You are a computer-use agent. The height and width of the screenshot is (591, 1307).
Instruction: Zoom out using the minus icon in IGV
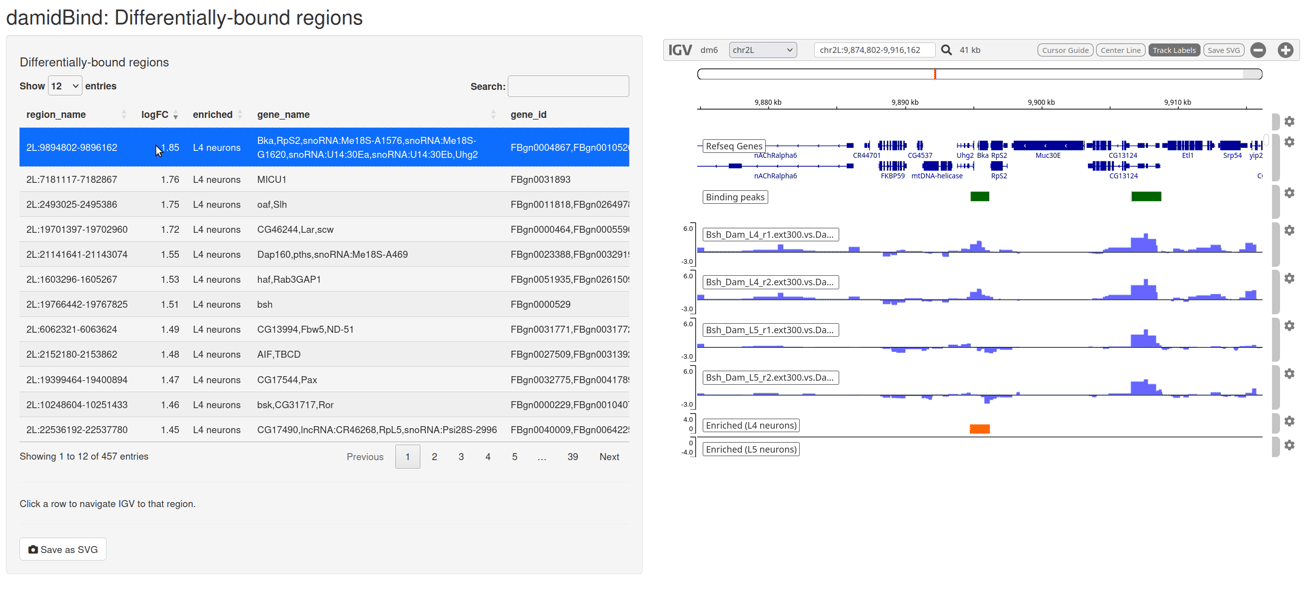tap(1258, 49)
